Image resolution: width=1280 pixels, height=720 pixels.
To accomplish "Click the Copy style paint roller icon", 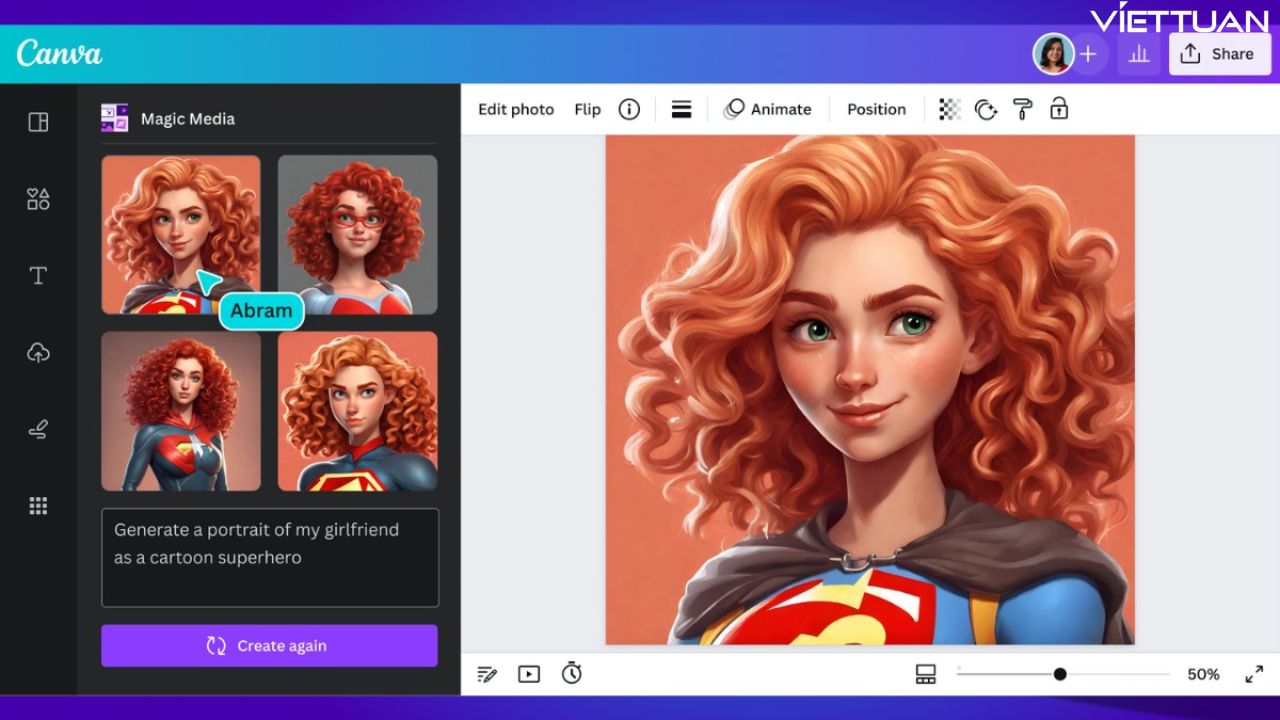I will [1022, 110].
